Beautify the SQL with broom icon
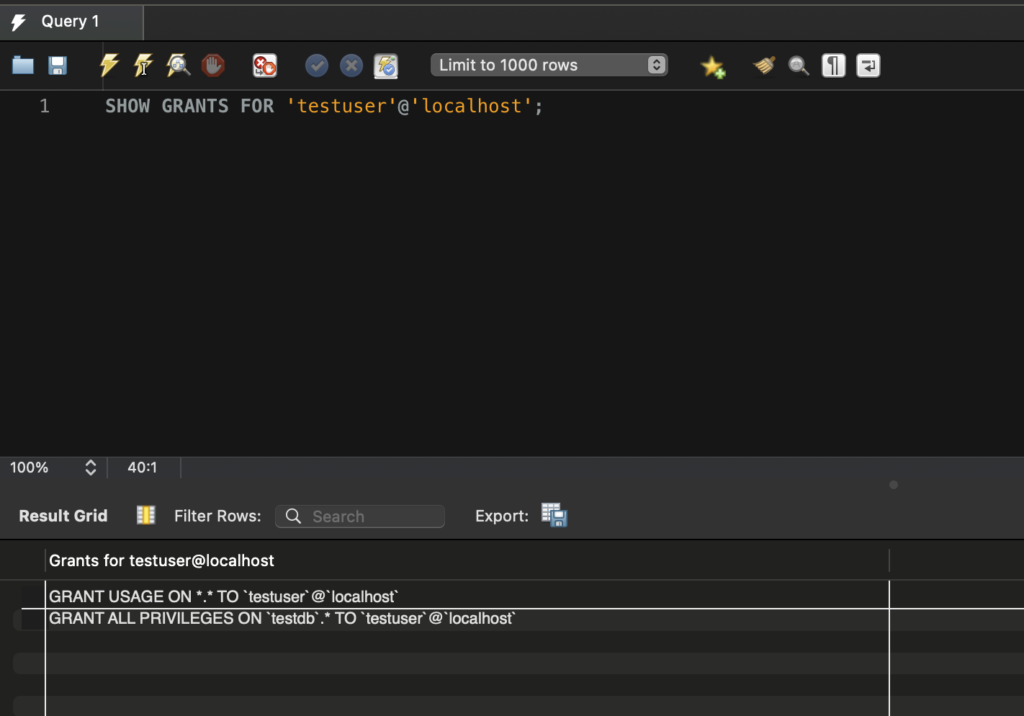Image resolution: width=1024 pixels, height=716 pixels. tap(764, 66)
